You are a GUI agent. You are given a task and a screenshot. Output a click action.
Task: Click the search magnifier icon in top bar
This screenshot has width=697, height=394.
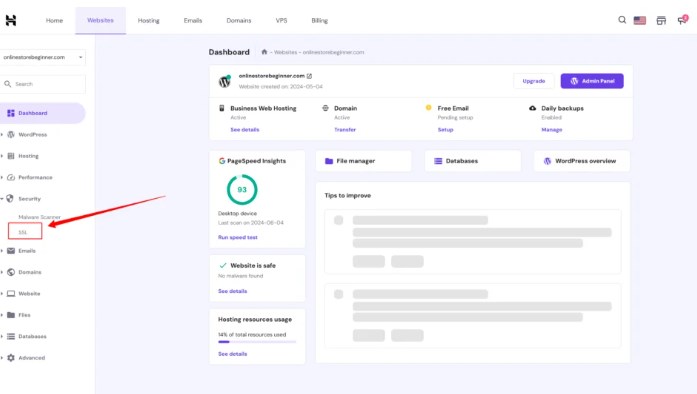[622, 20]
